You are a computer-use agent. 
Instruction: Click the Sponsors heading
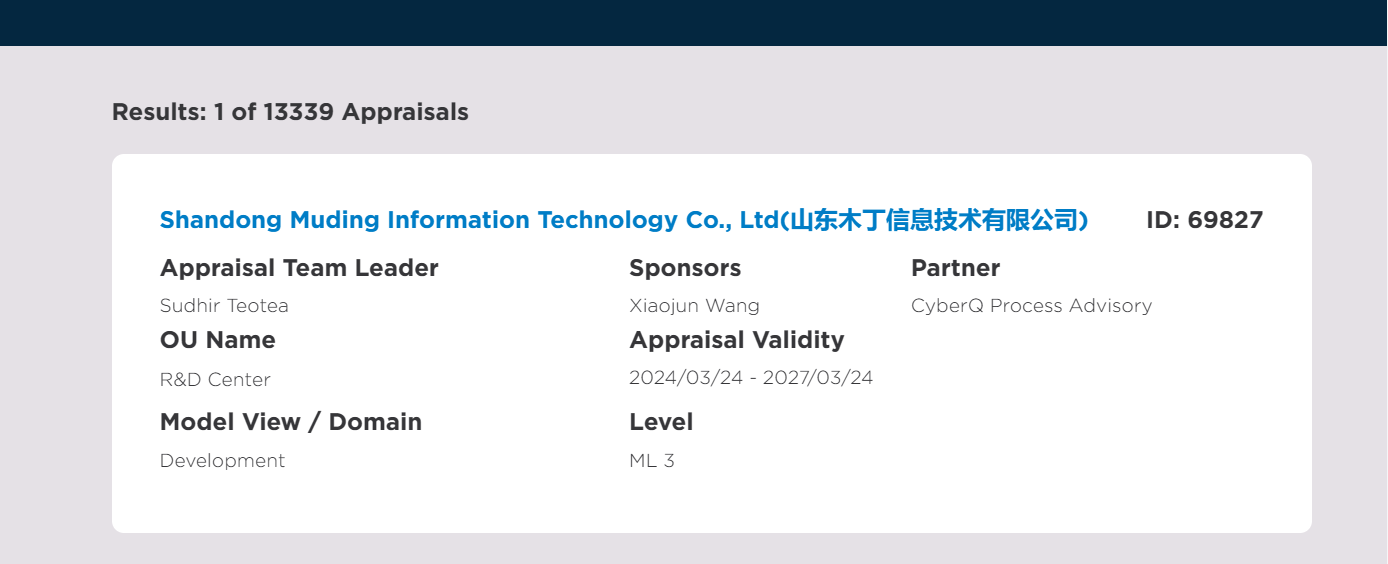point(685,268)
